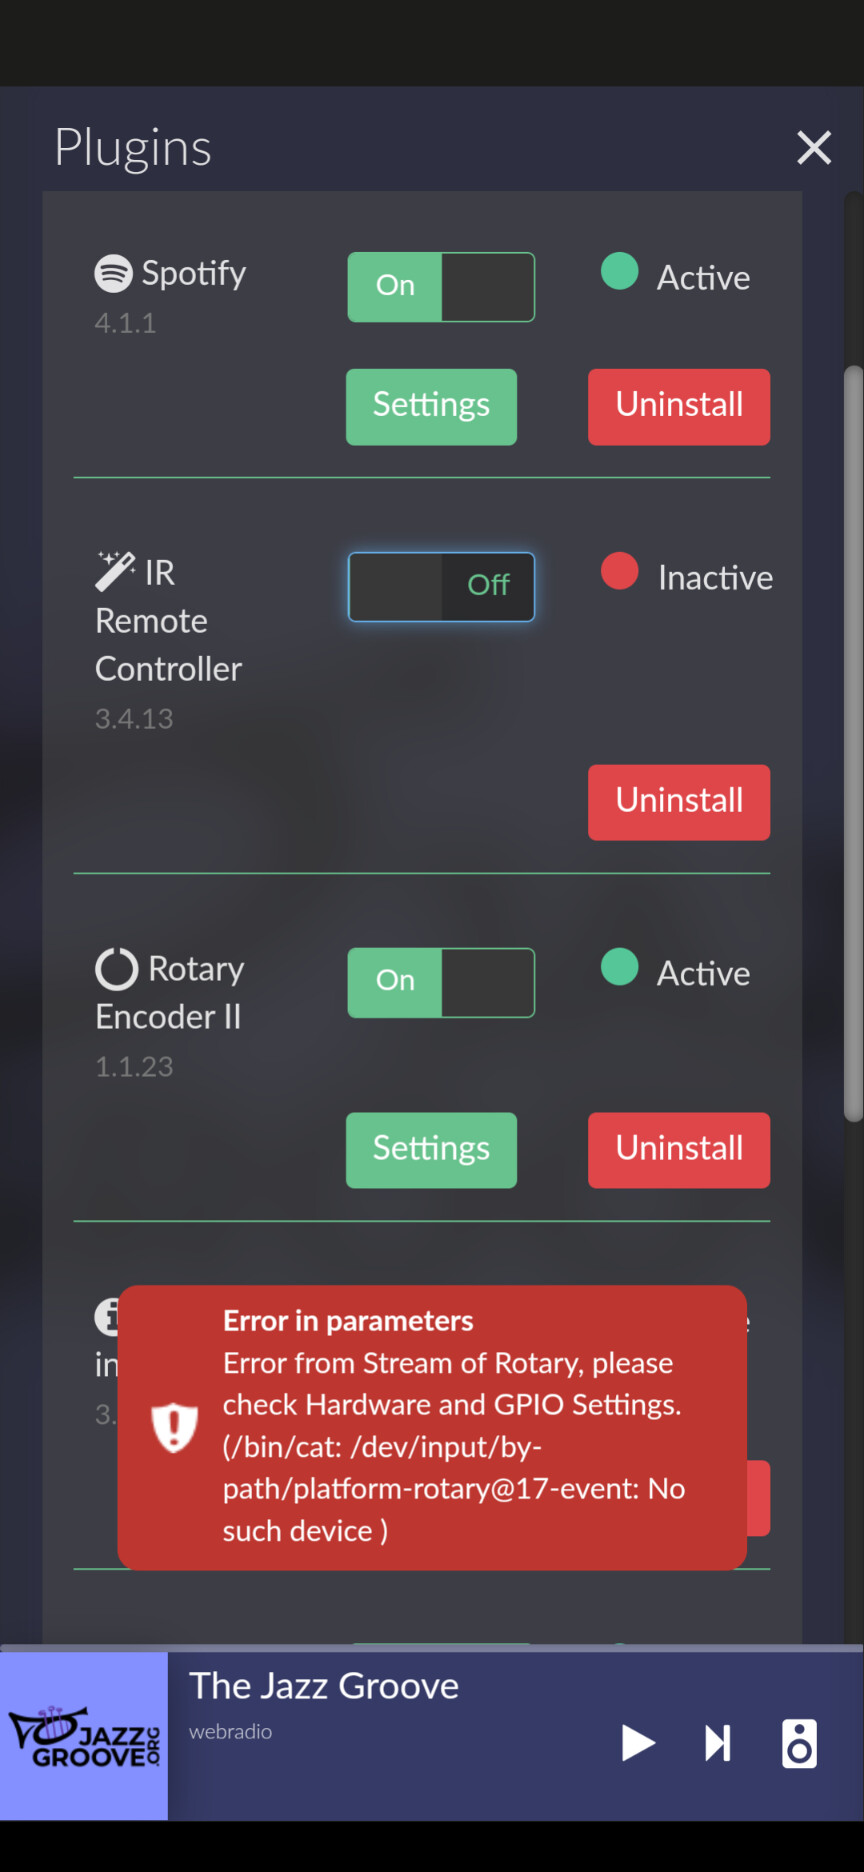This screenshot has width=864, height=1872.
Task: Open the speaker output device icon
Action: tap(799, 1744)
